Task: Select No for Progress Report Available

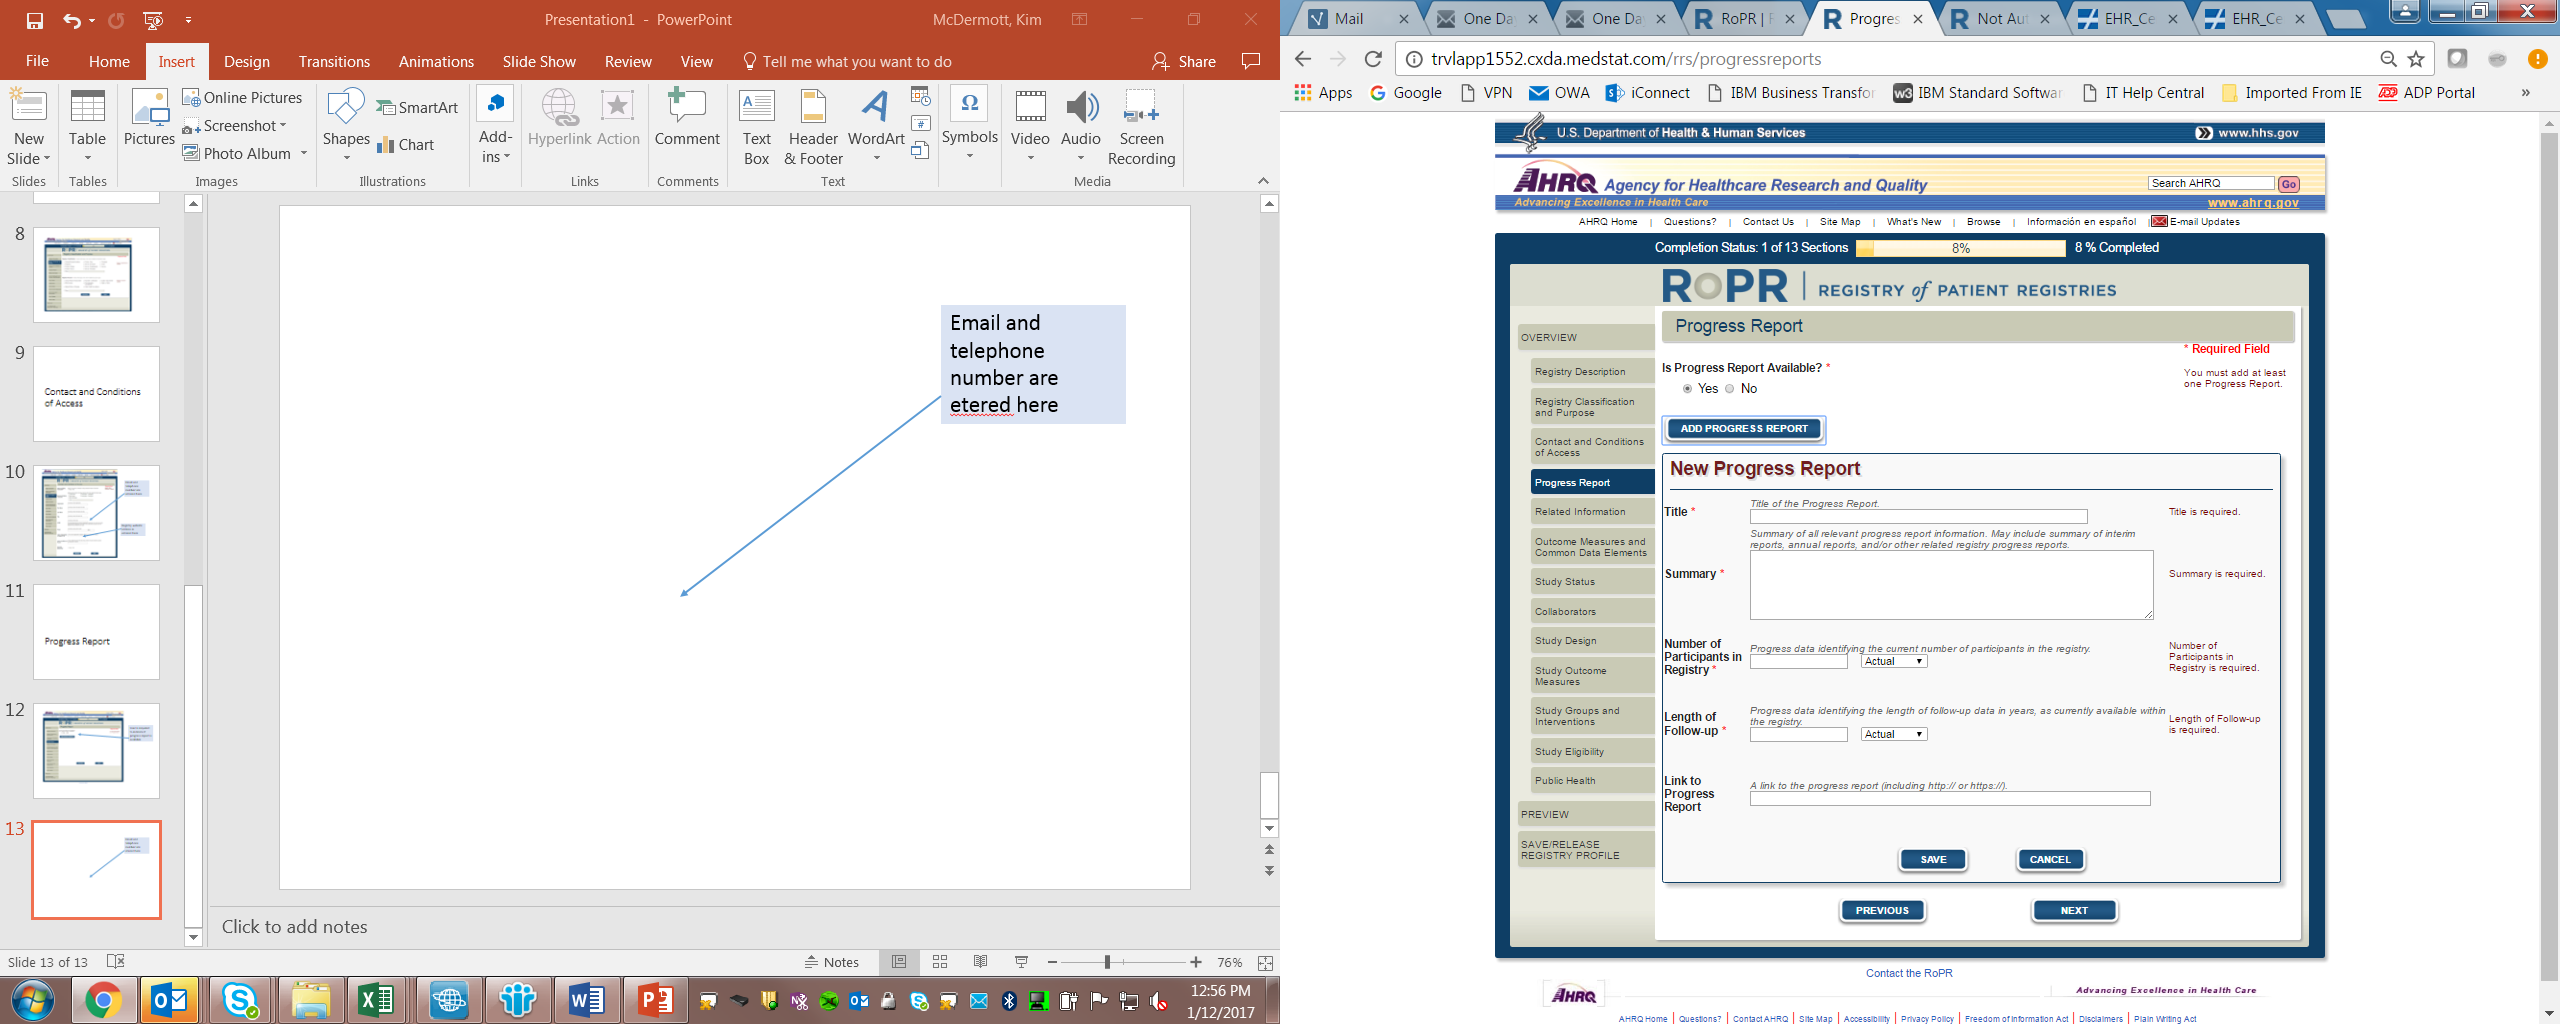Action: (x=1730, y=389)
